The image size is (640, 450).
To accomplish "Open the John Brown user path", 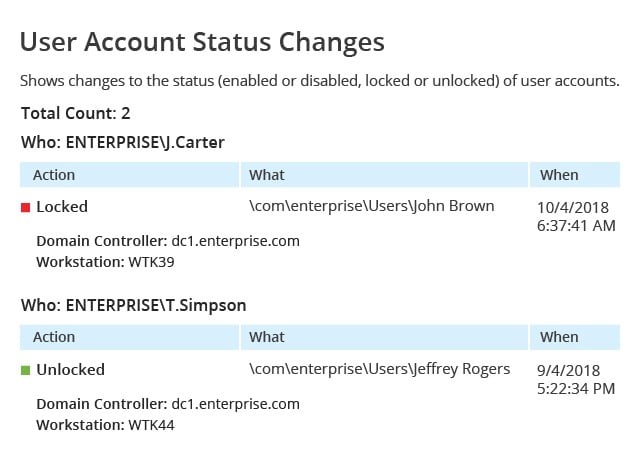I will click(x=372, y=206).
